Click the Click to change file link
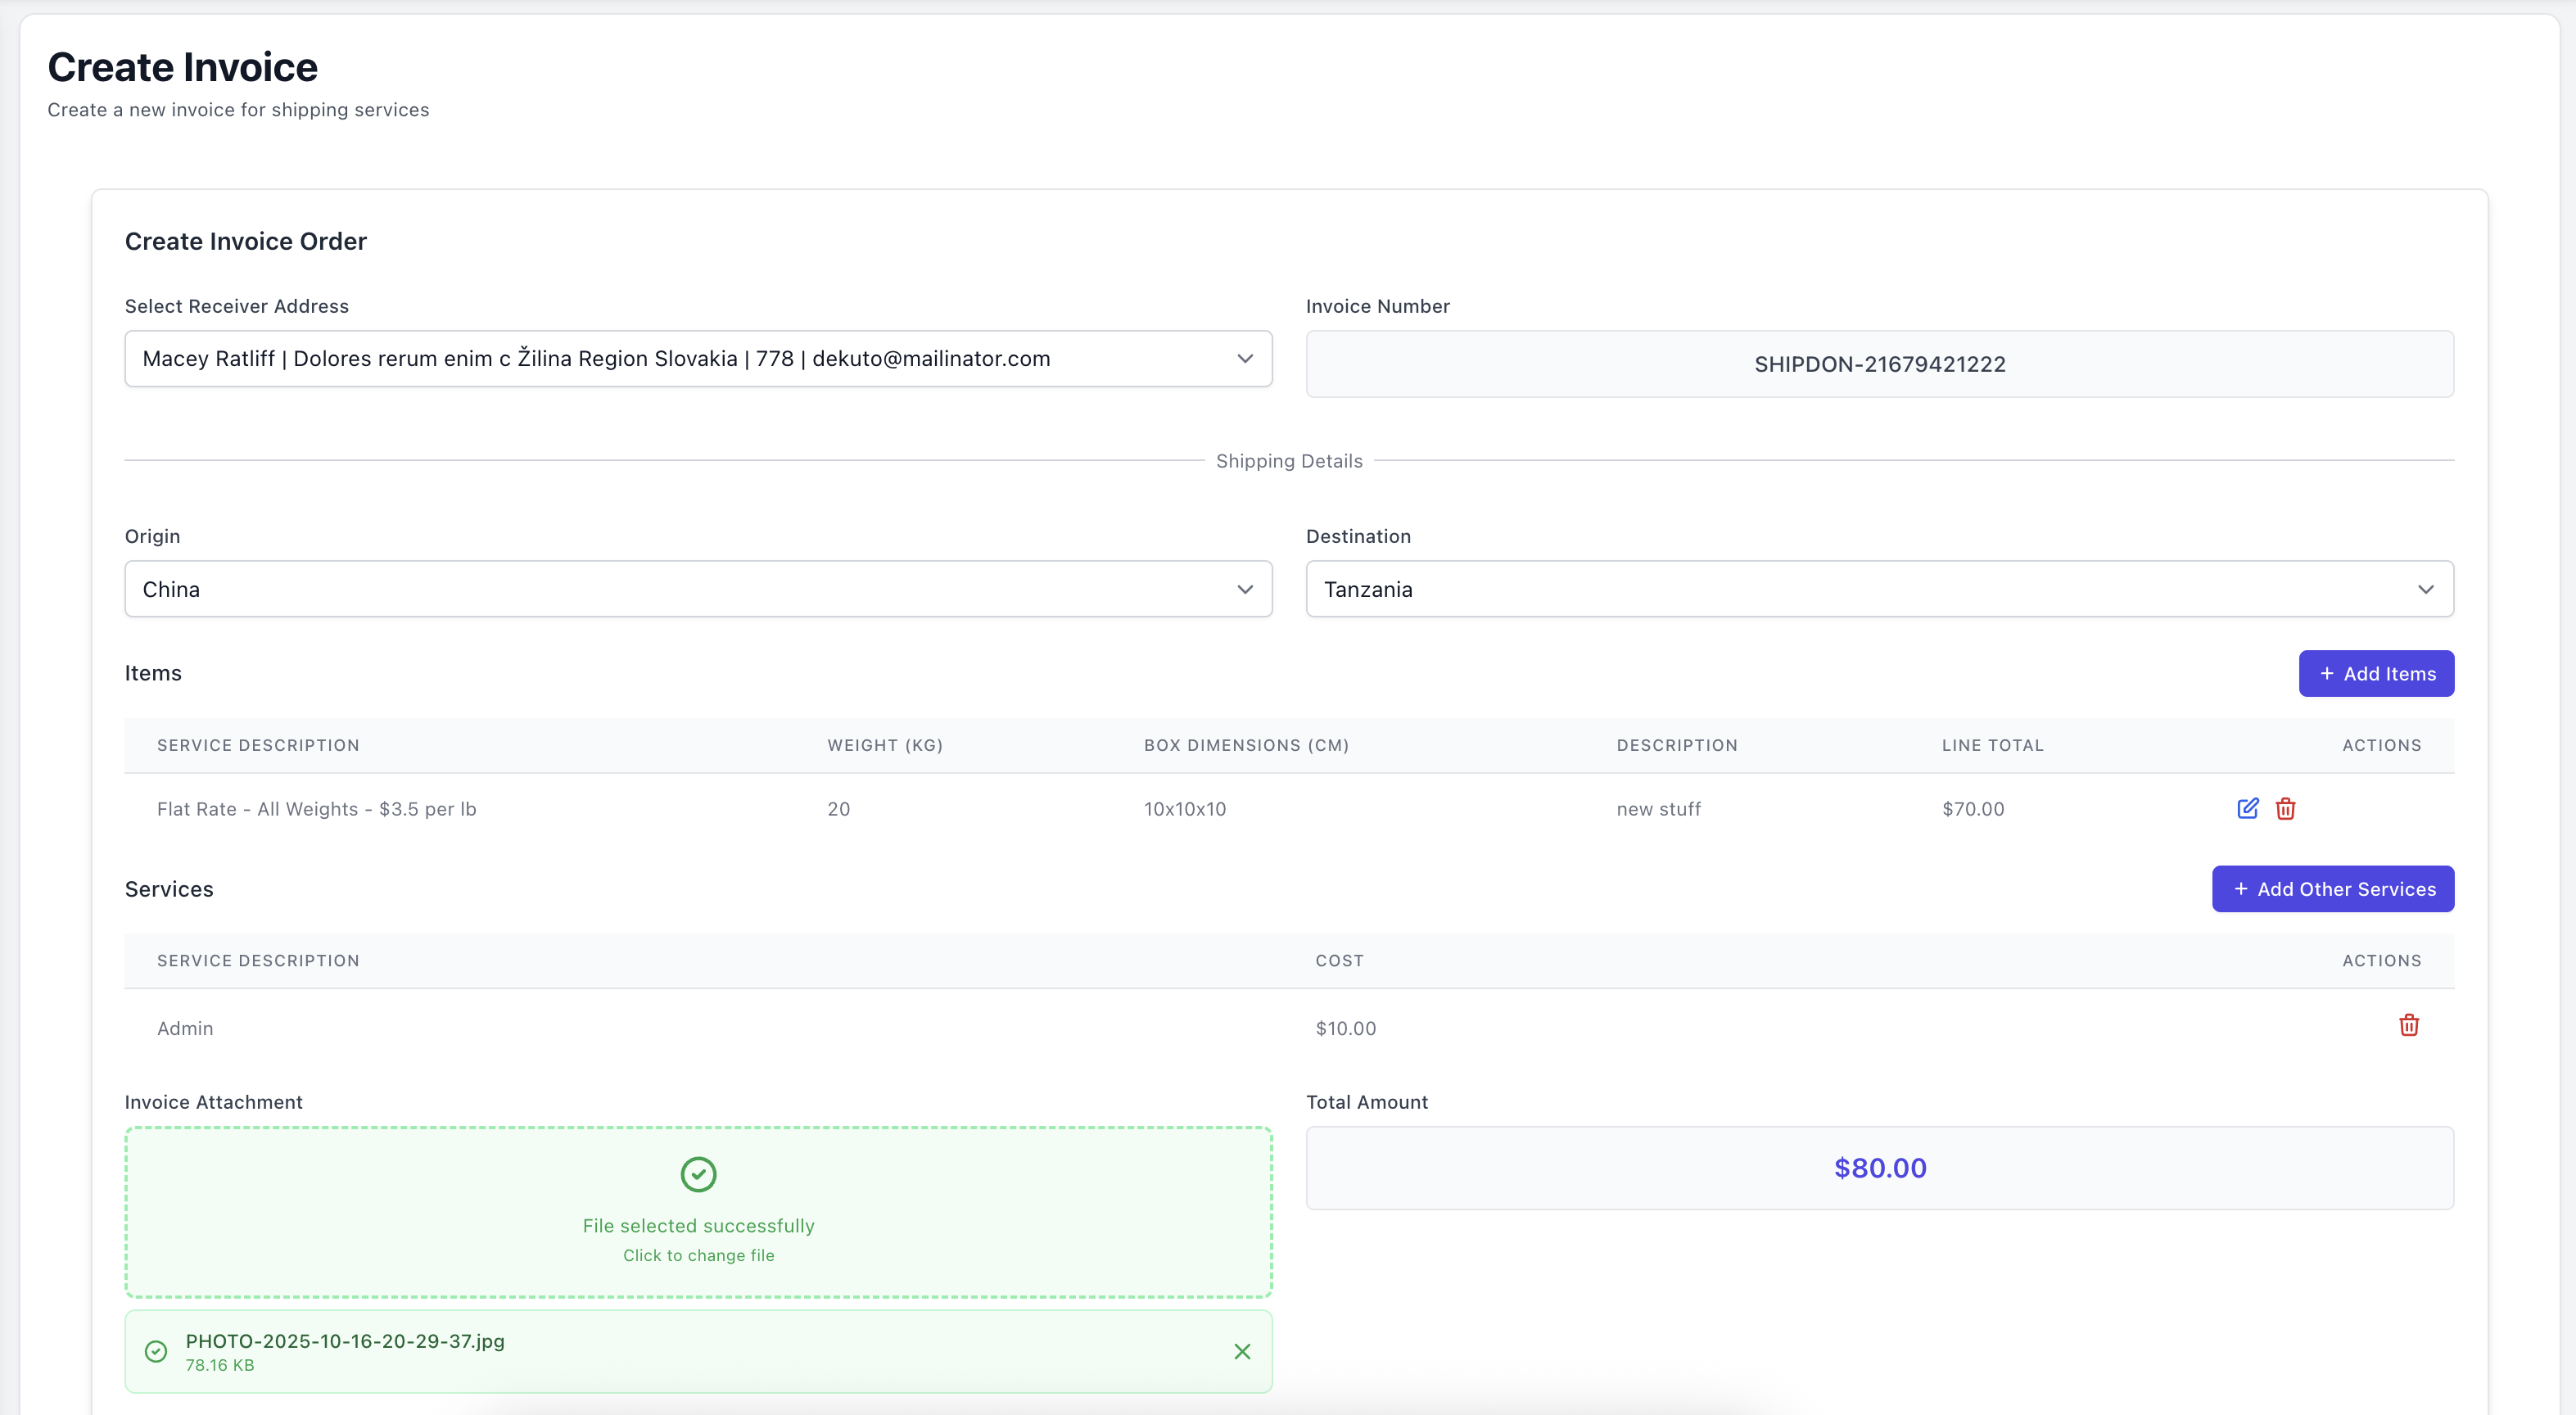This screenshot has width=2576, height=1415. [698, 1255]
